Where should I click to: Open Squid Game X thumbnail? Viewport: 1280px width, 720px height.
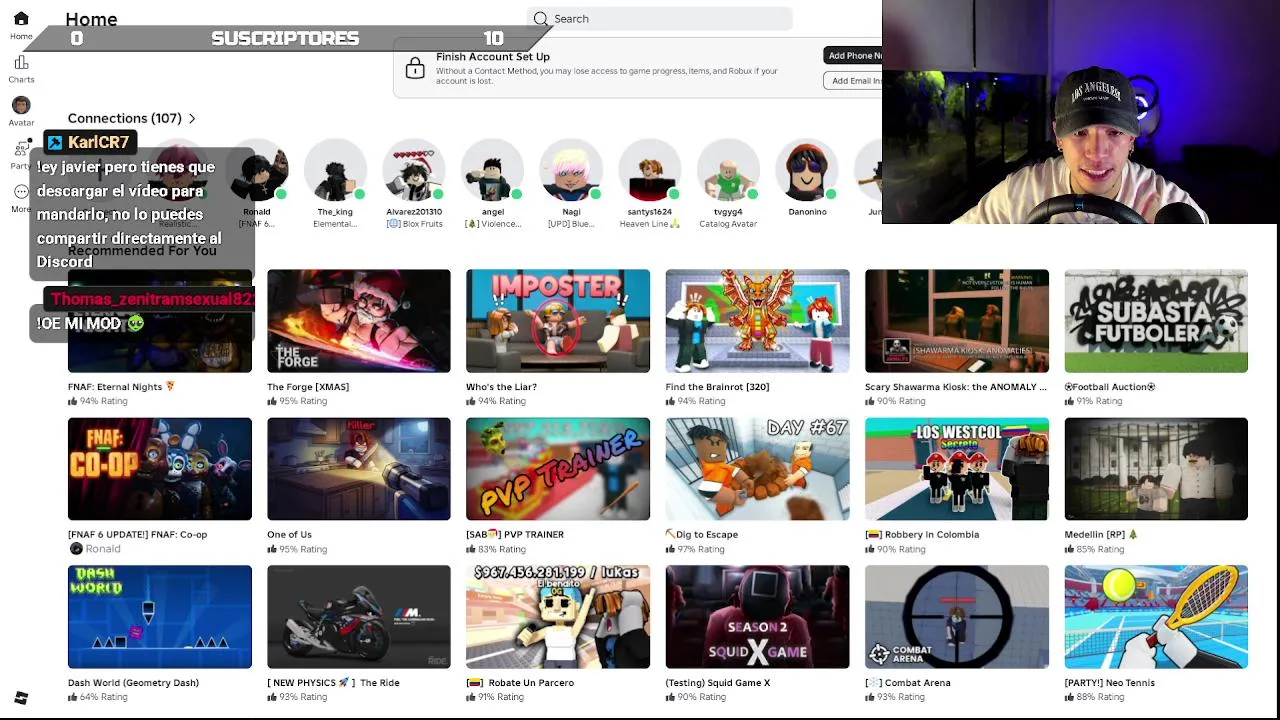[758, 617]
